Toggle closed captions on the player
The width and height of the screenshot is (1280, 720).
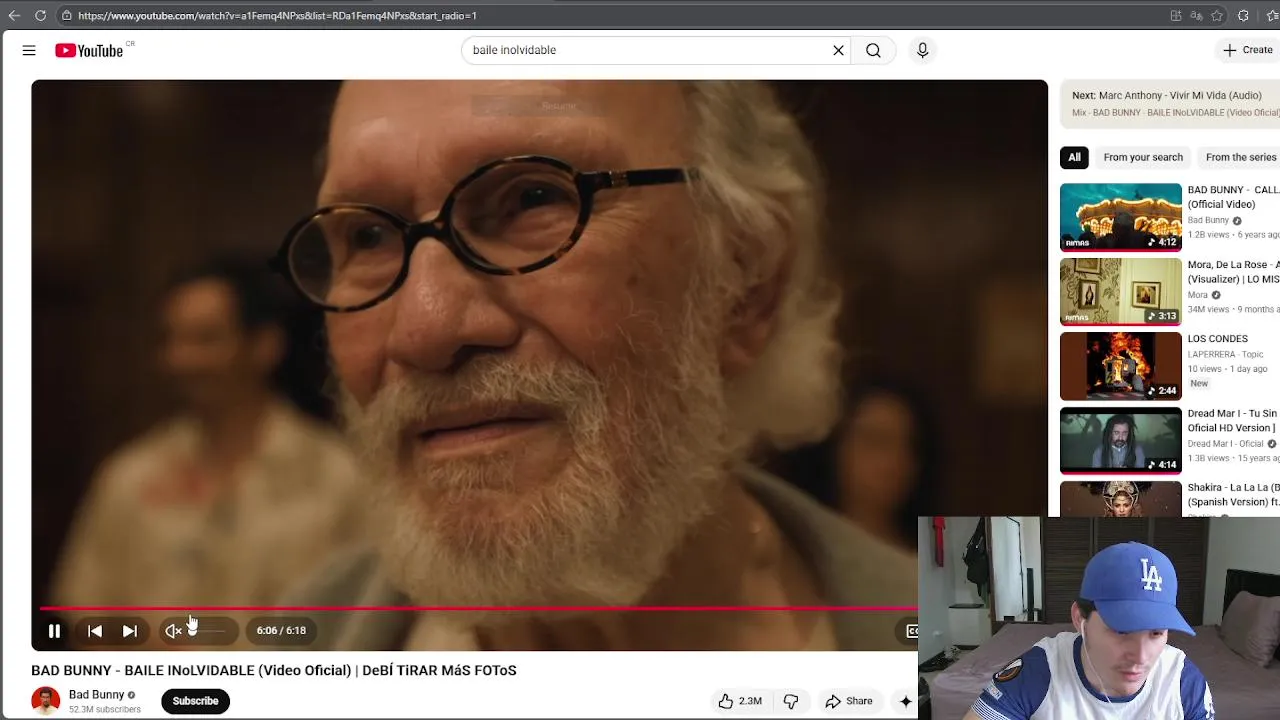(911, 631)
